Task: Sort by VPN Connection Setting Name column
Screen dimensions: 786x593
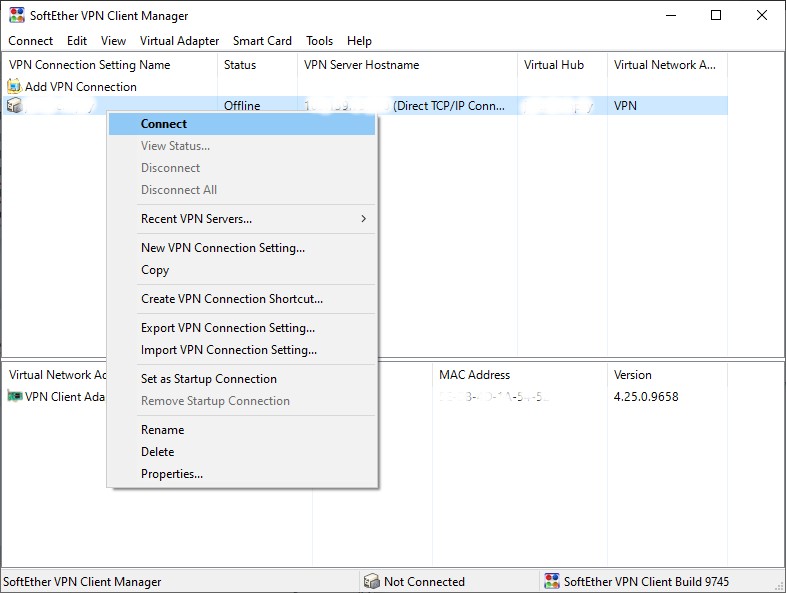Action: click(110, 65)
